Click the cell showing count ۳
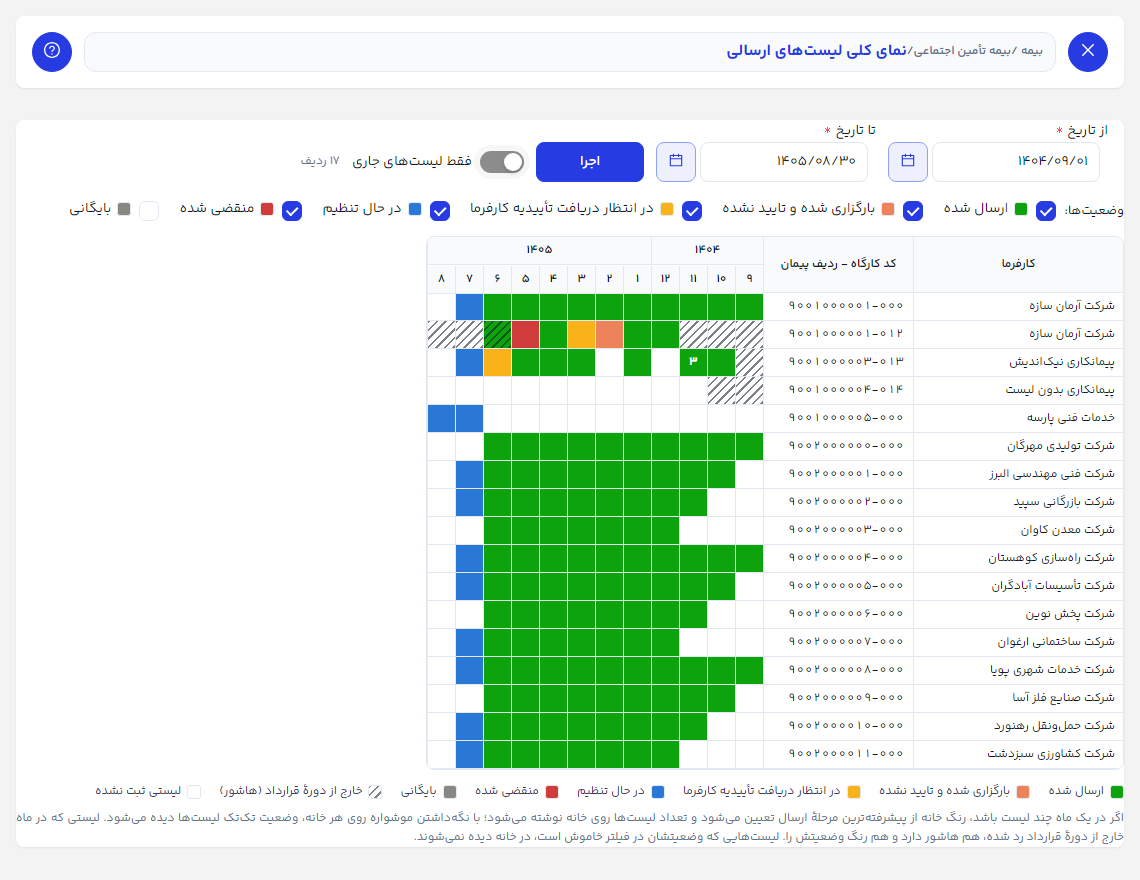 (694, 362)
